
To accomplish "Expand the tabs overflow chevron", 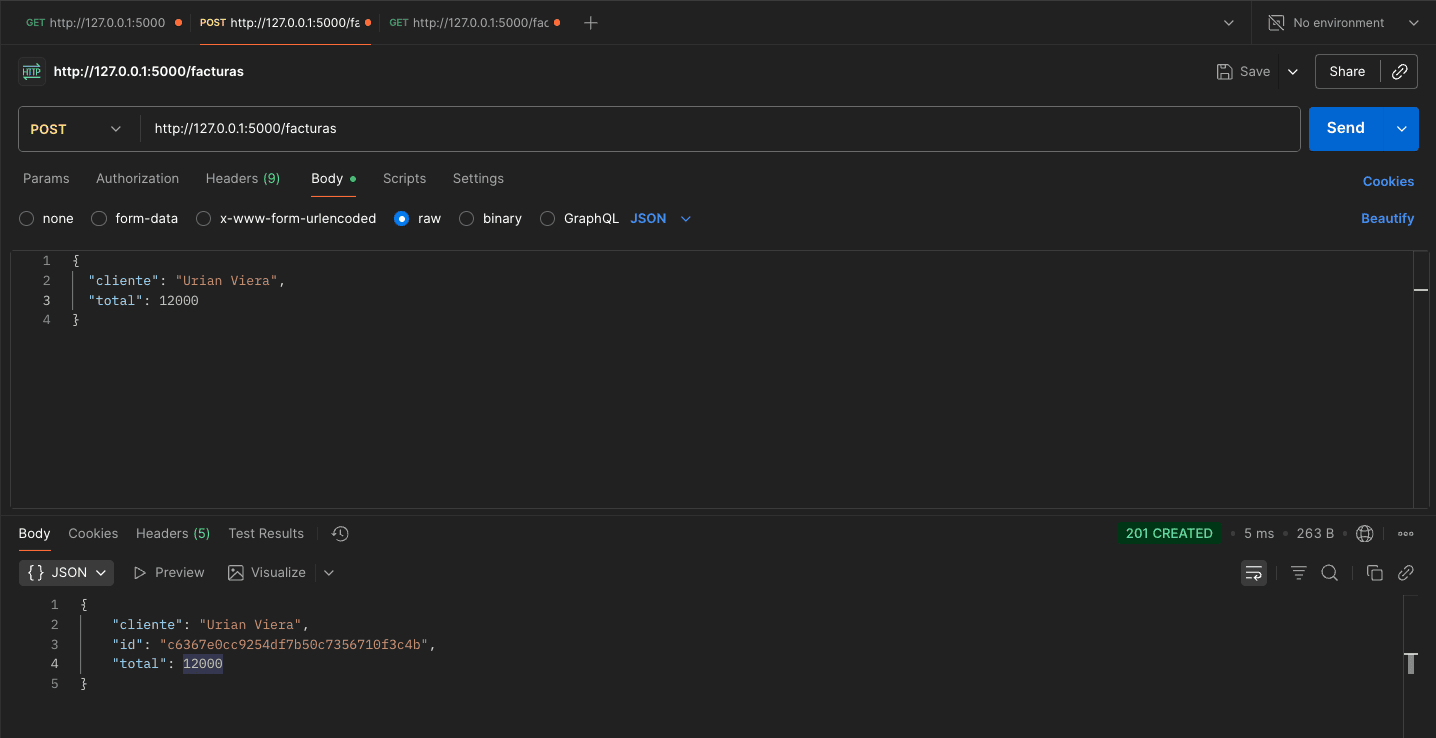I will point(1229,22).
